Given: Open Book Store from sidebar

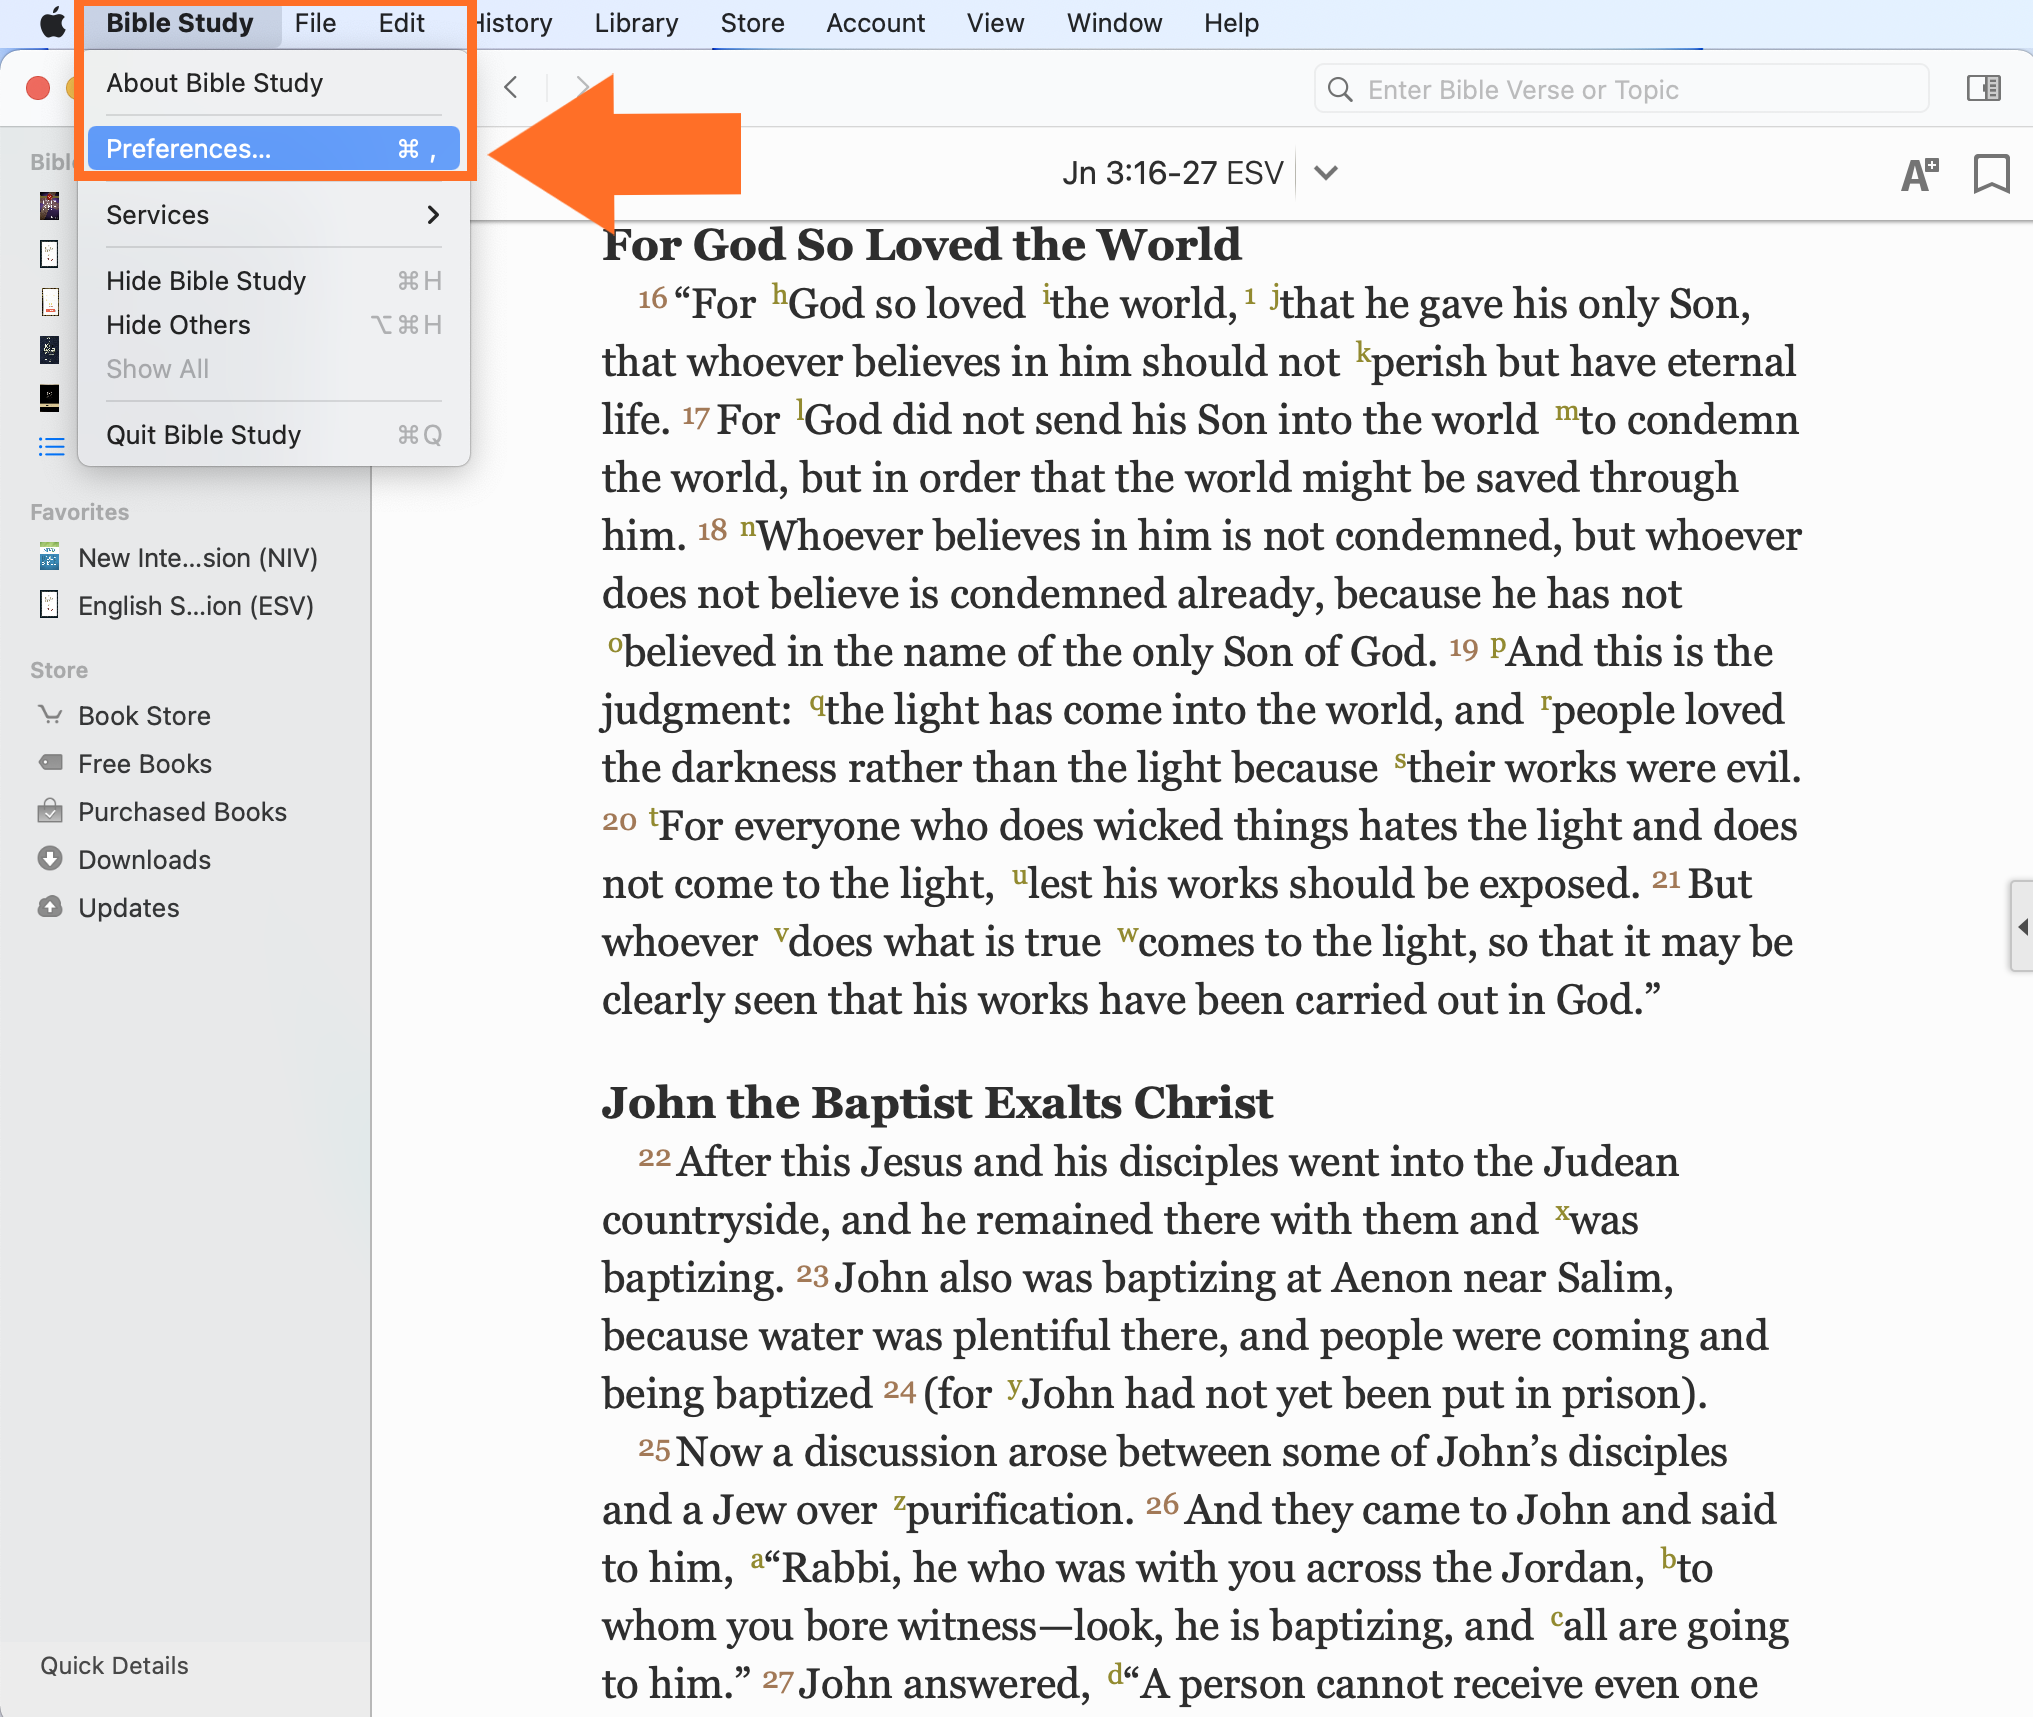Looking at the screenshot, I should (144, 716).
